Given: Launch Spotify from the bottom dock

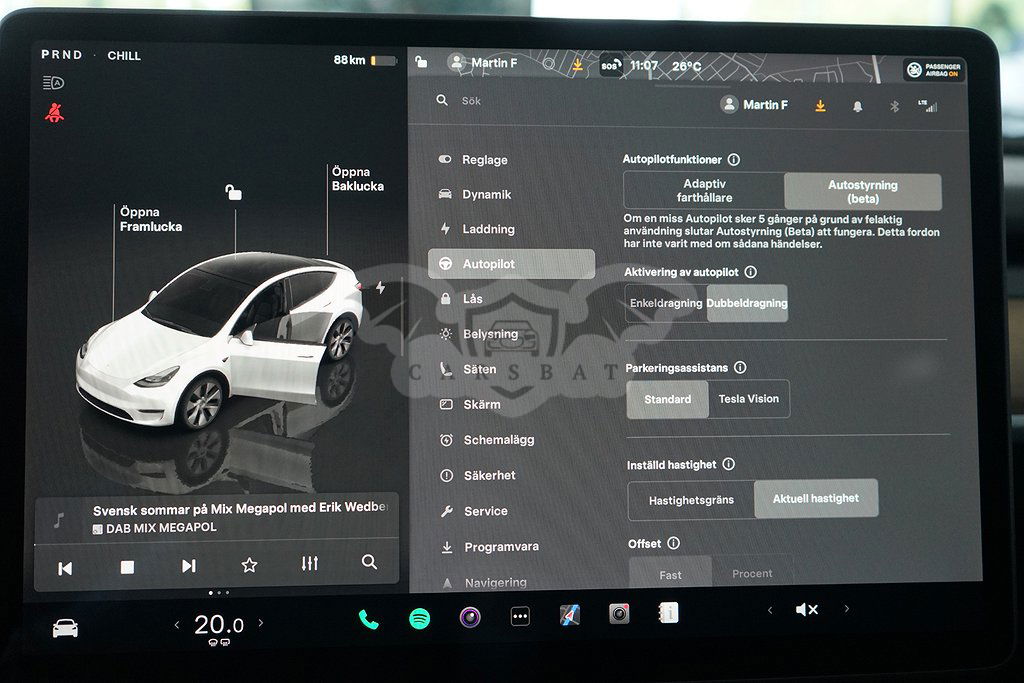Looking at the screenshot, I should tap(420, 618).
